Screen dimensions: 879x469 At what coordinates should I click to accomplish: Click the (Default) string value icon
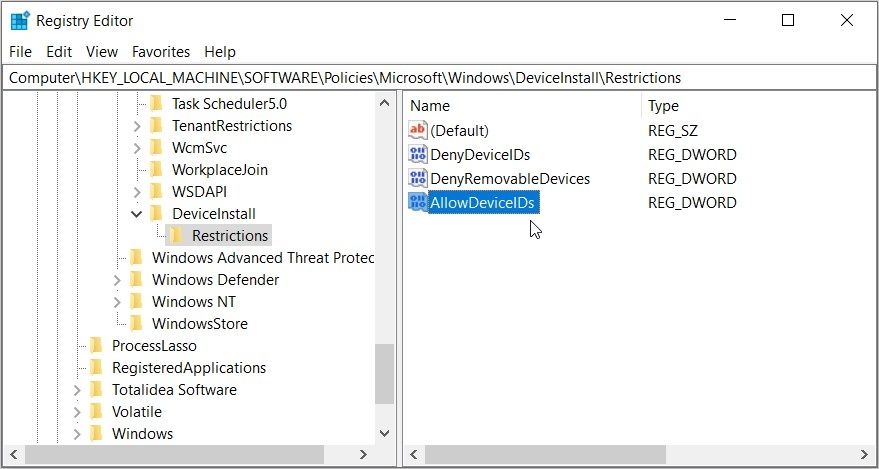[x=418, y=130]
